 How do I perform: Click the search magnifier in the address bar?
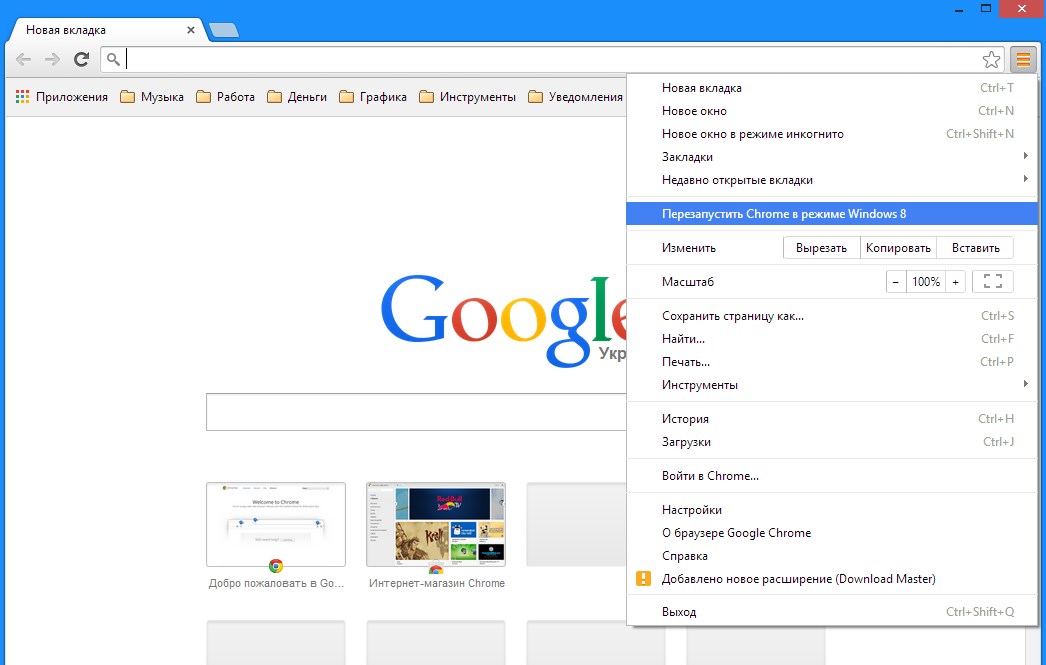[x=113, y=59]
